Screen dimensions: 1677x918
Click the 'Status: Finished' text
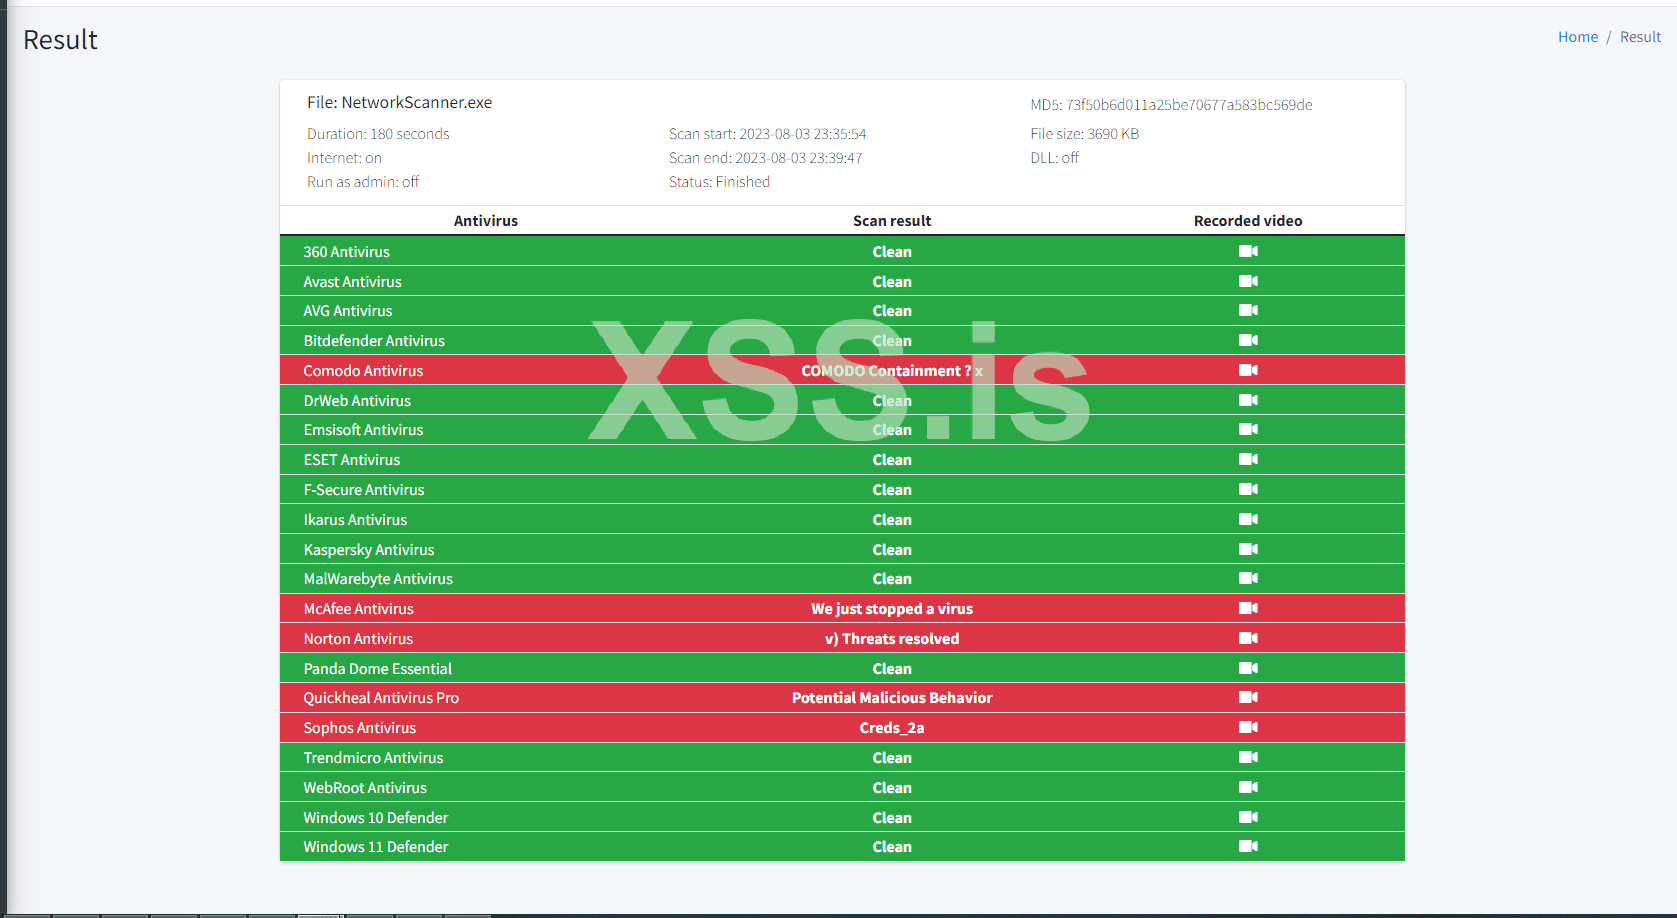tap(719, 182)
